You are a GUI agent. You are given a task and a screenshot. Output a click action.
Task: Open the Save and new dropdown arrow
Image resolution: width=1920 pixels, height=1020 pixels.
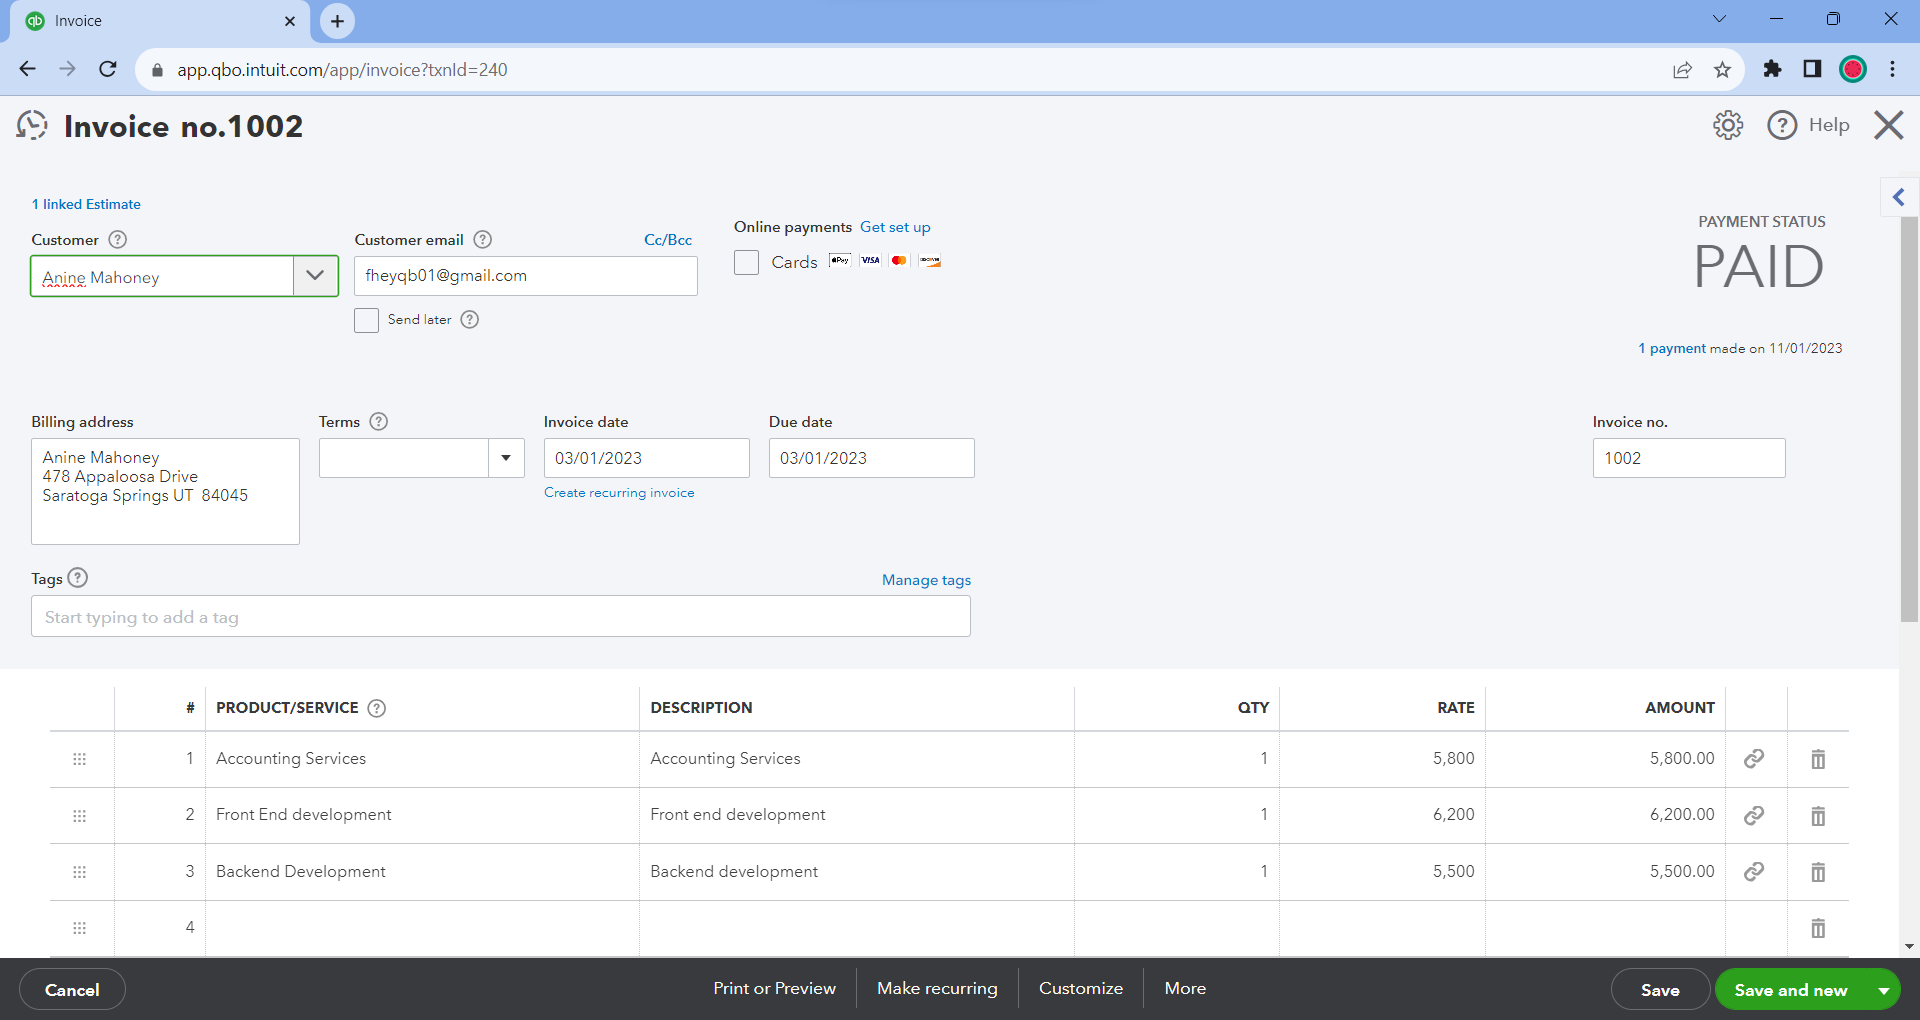[1883, 990]
